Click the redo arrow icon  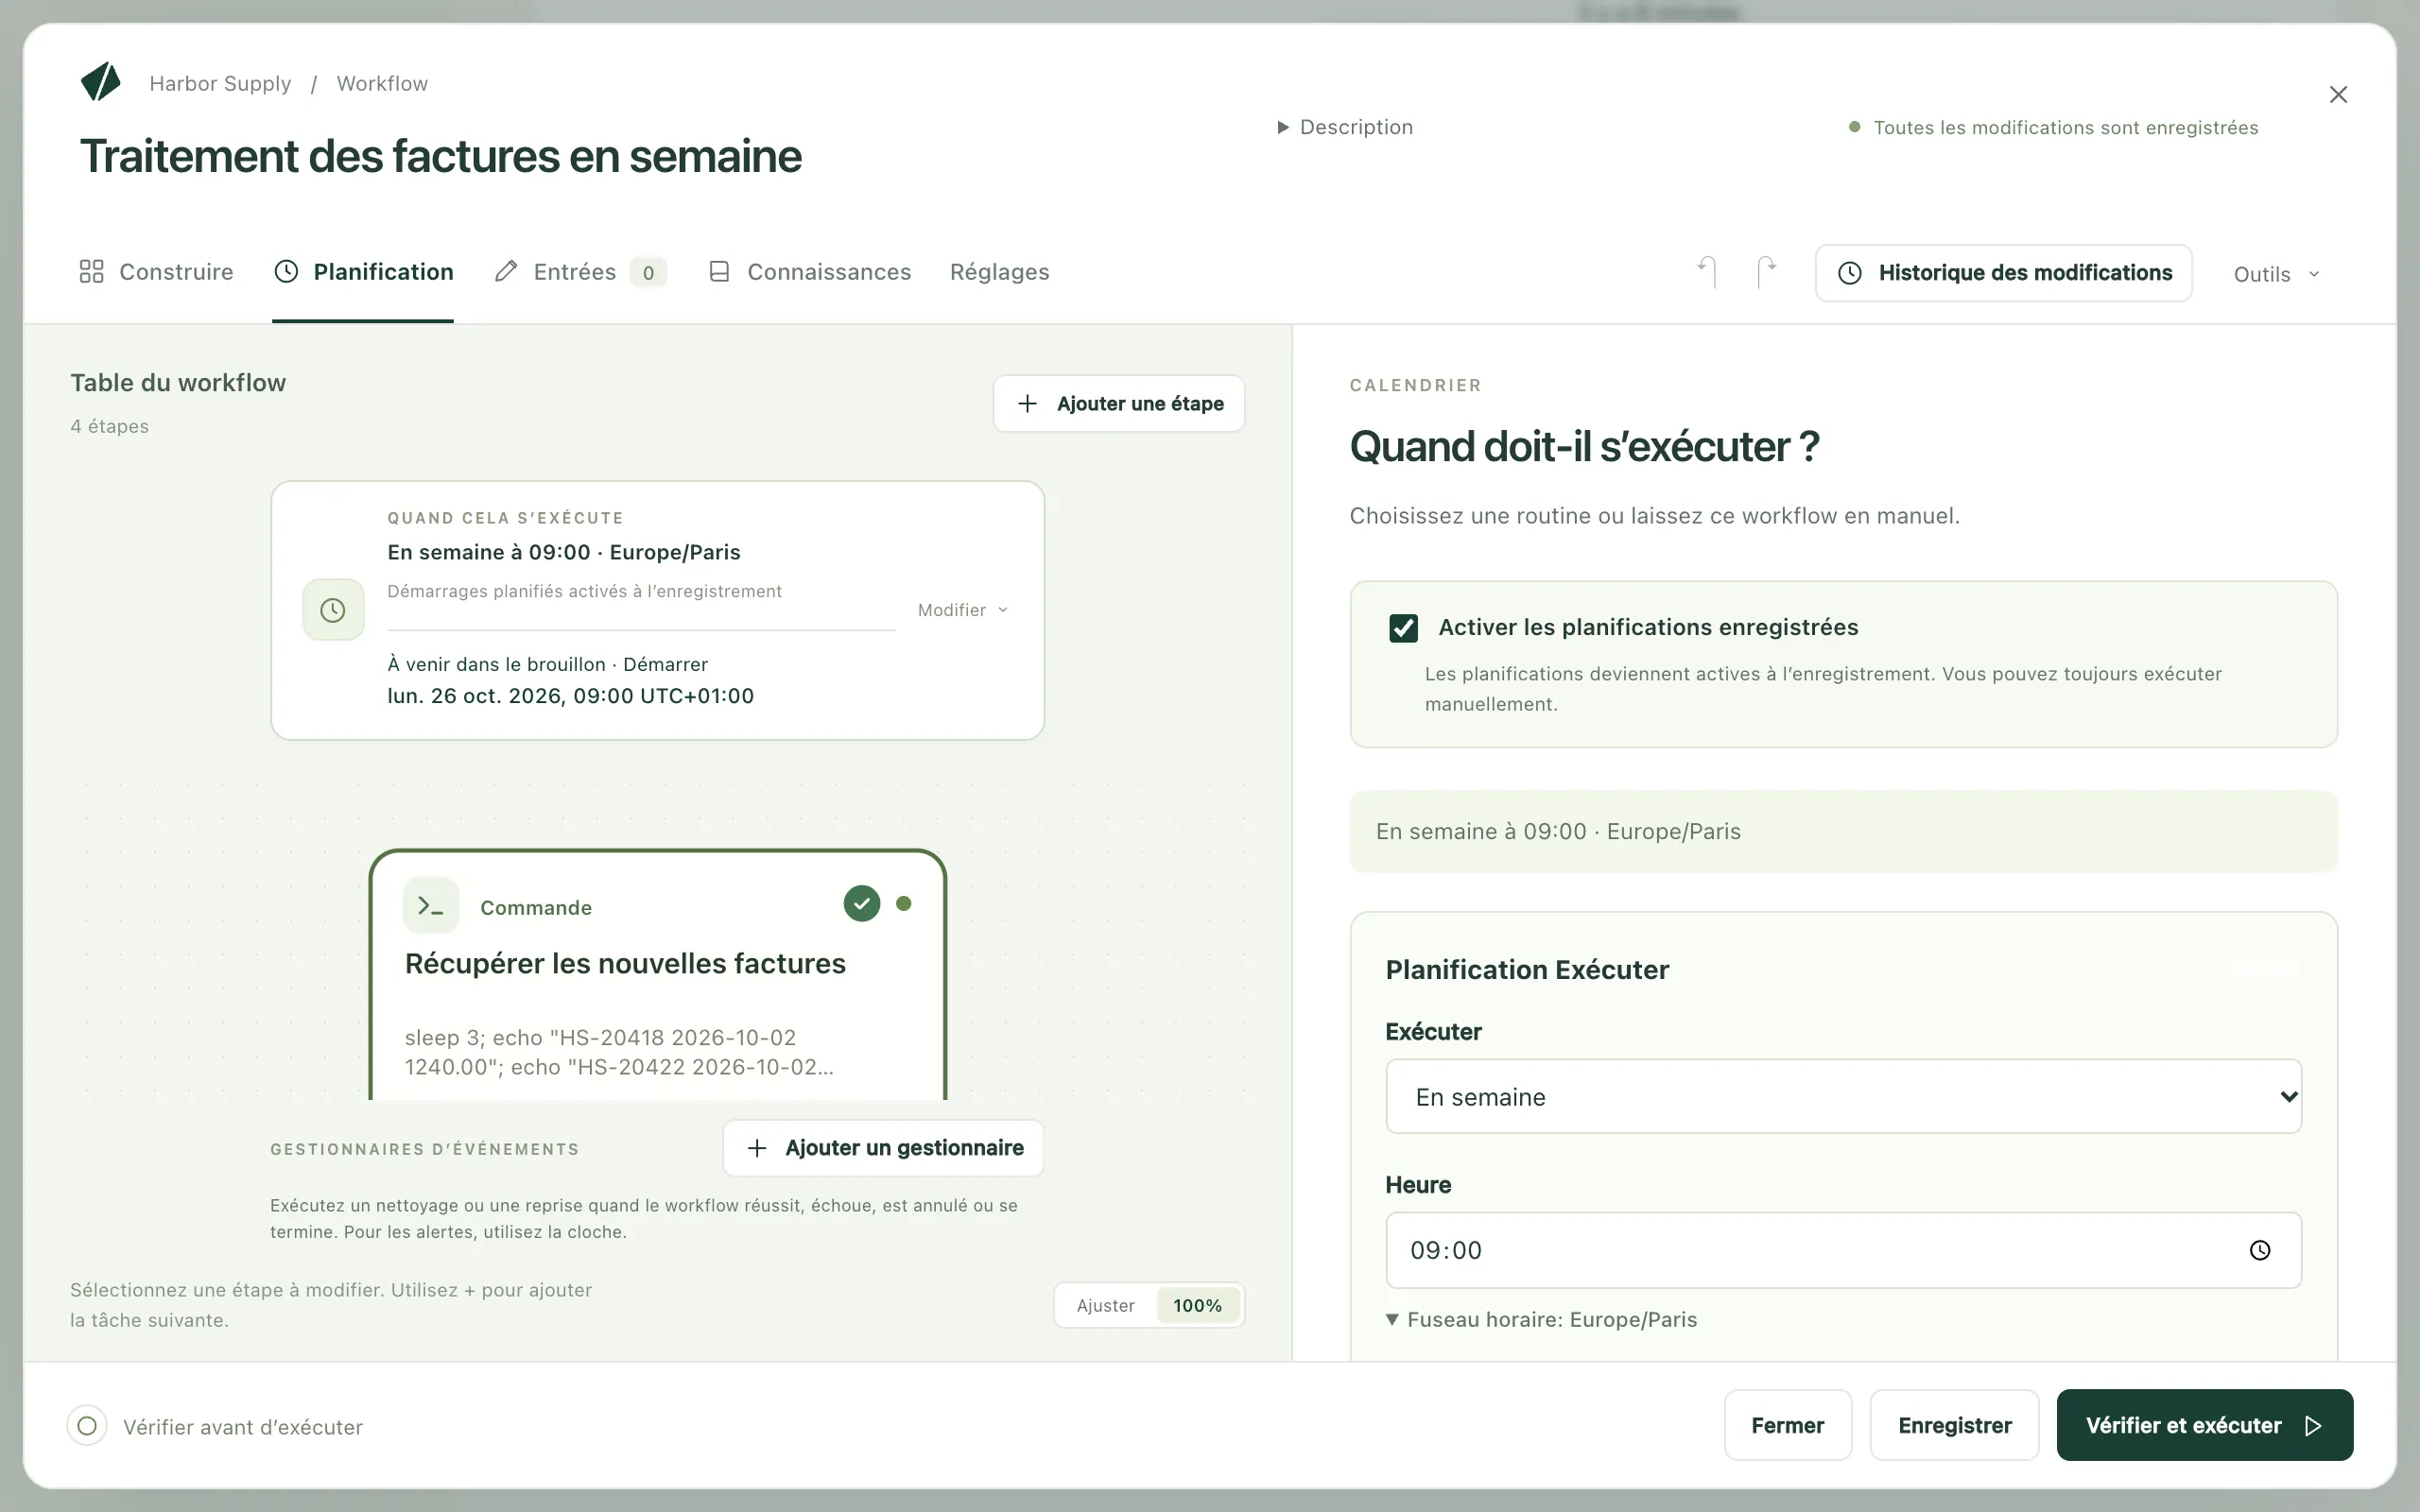1767,272
